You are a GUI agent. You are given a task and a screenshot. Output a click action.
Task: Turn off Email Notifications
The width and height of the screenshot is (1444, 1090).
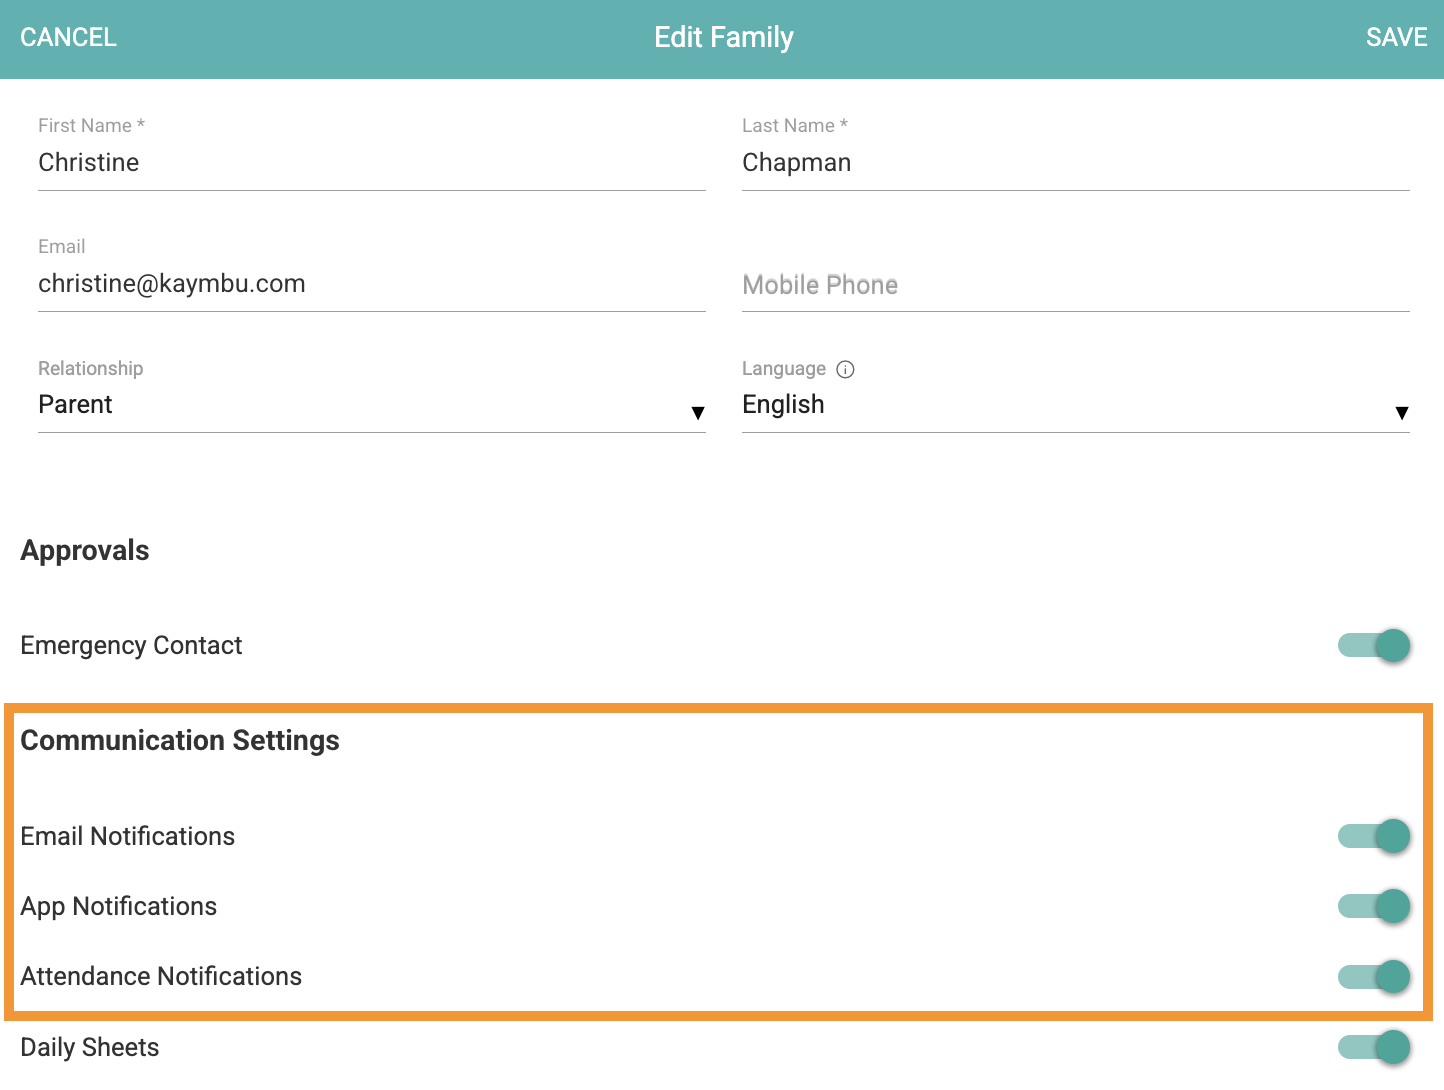(x=1374, y=836)
